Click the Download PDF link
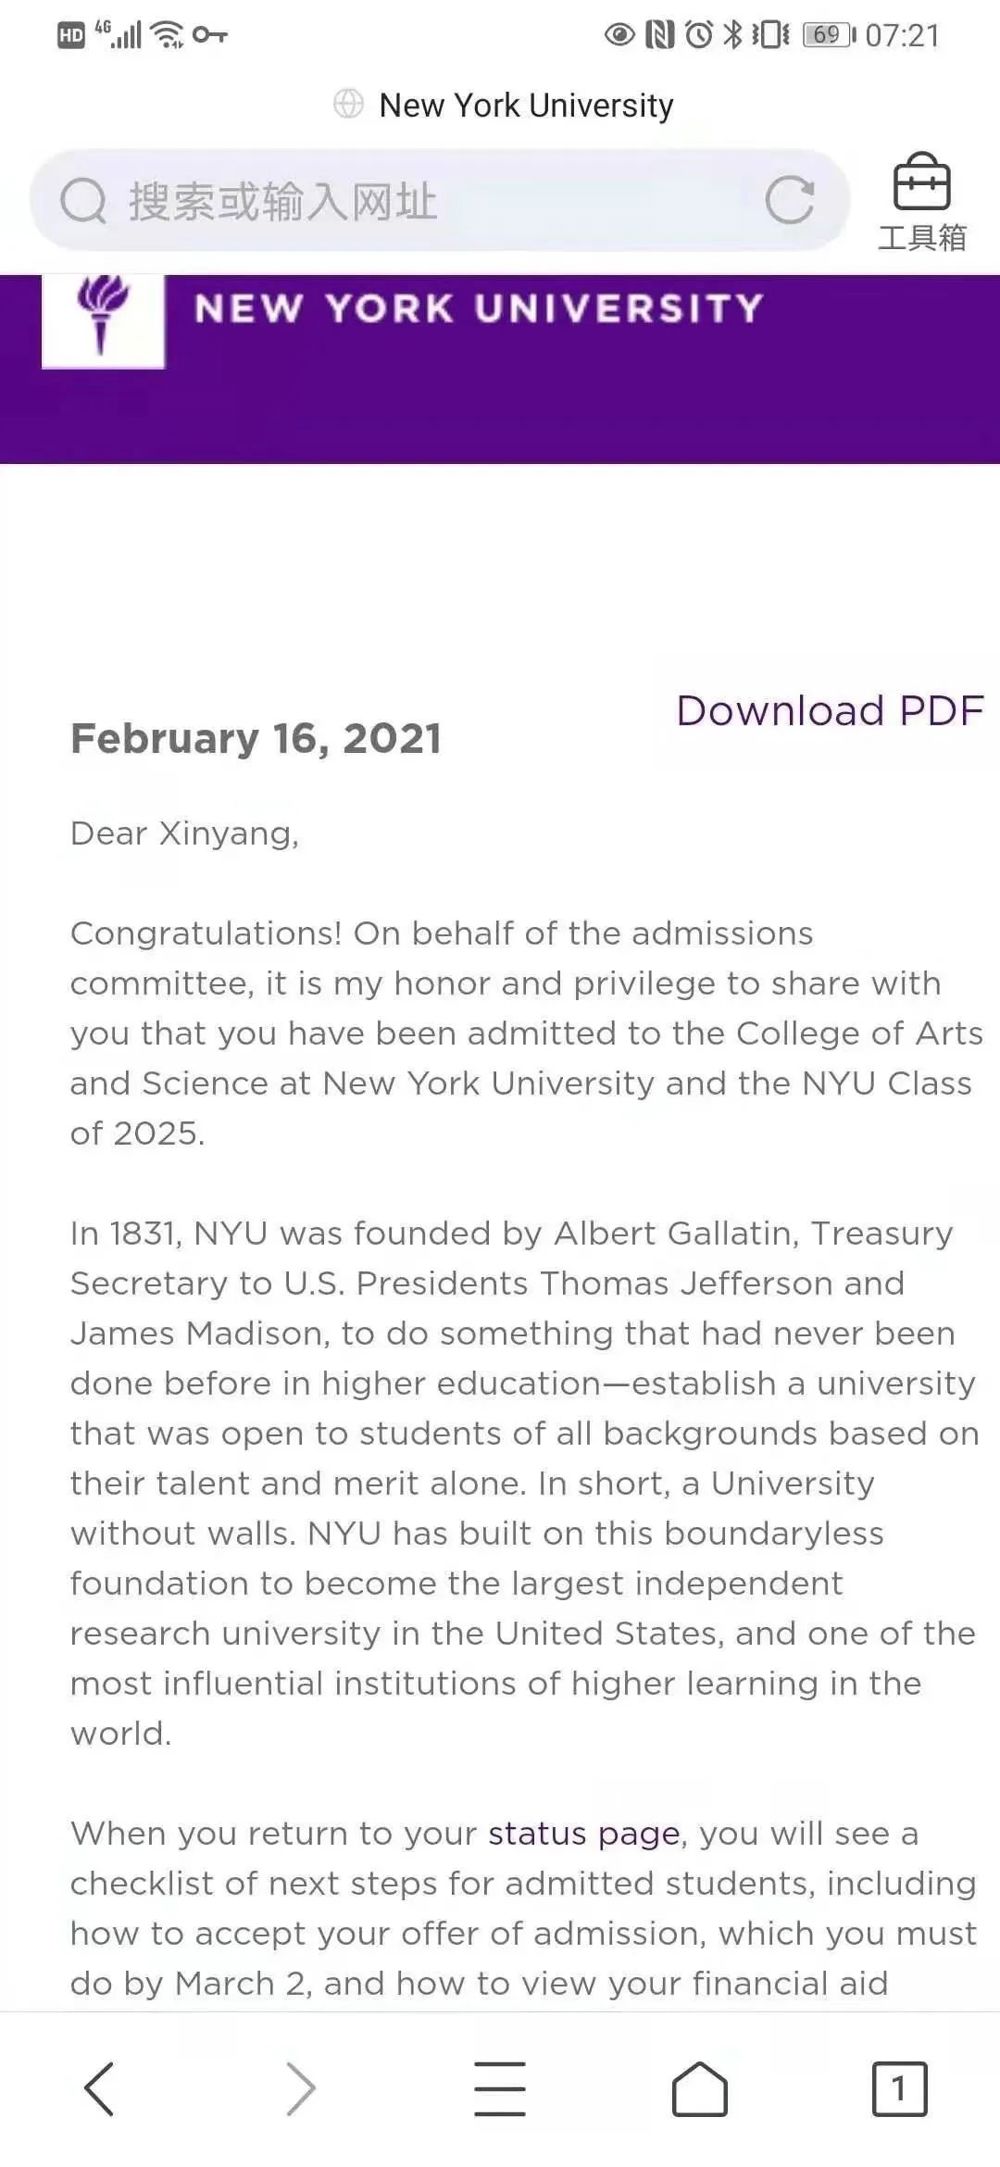The height and width of the screenshot is (2167, 1000). click(x=830, y=711)
